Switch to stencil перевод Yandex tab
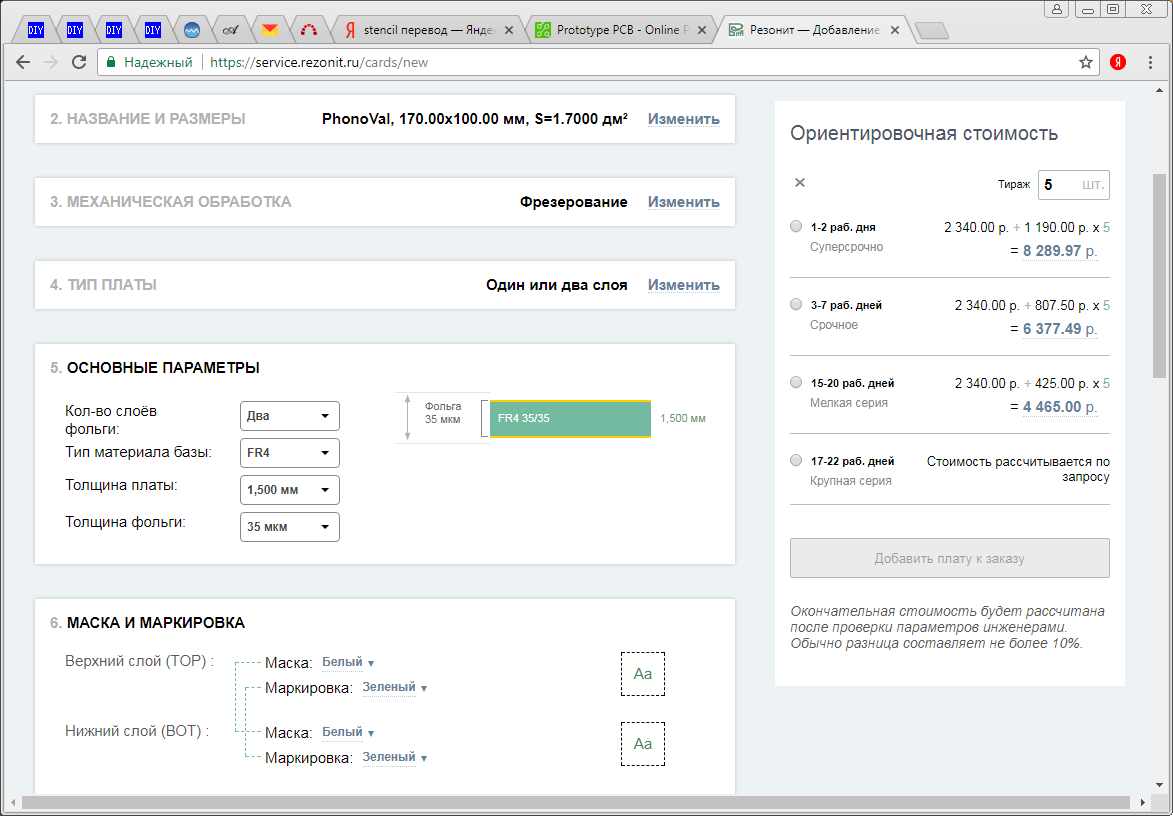This screenshot has width=1173, height=816. [x=430, y=30]
